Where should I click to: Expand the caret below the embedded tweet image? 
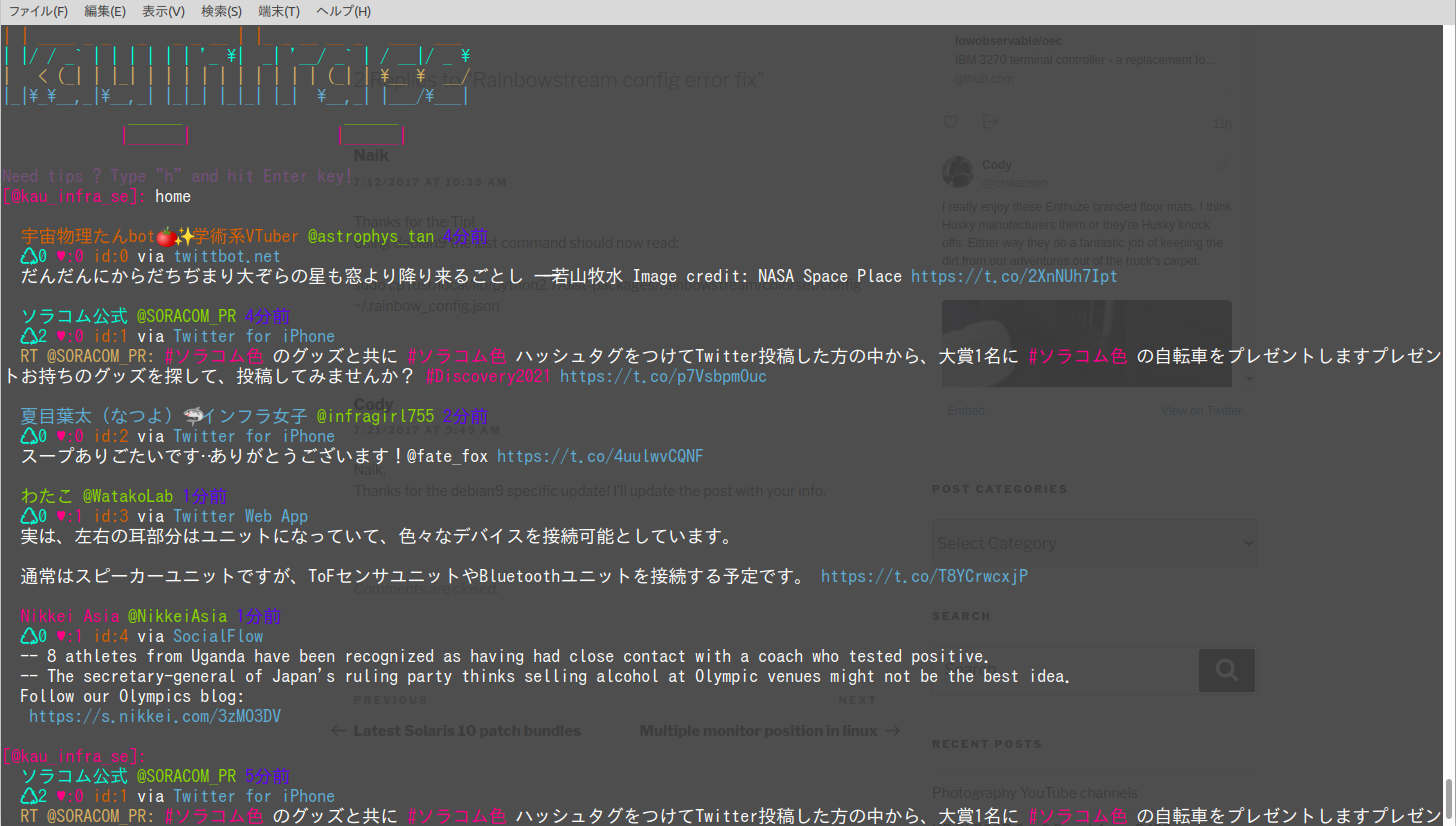pos(1248,379)
